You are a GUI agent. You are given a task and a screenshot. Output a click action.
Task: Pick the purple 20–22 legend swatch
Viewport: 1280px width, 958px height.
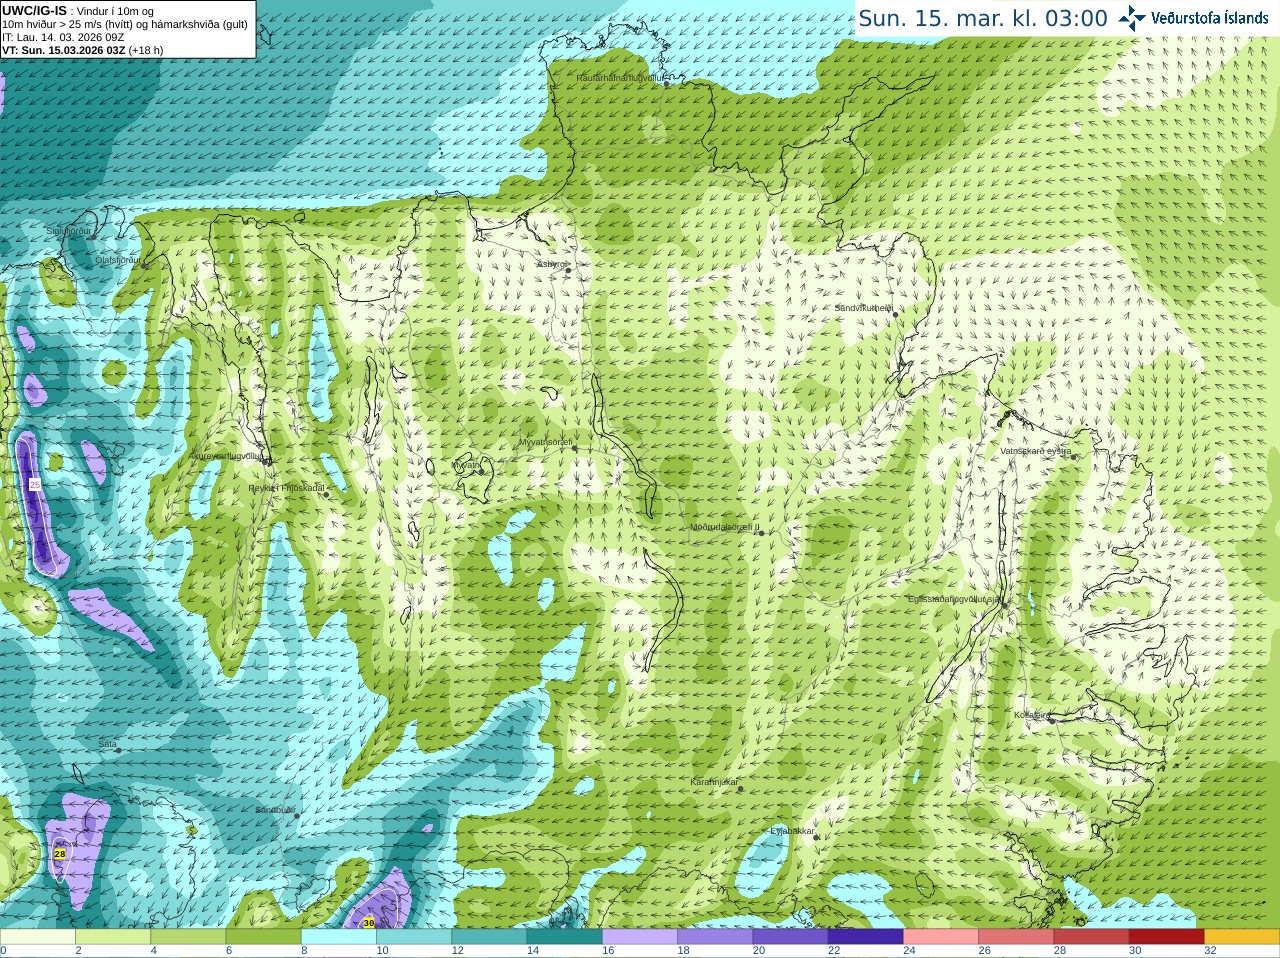pos(790,937)
